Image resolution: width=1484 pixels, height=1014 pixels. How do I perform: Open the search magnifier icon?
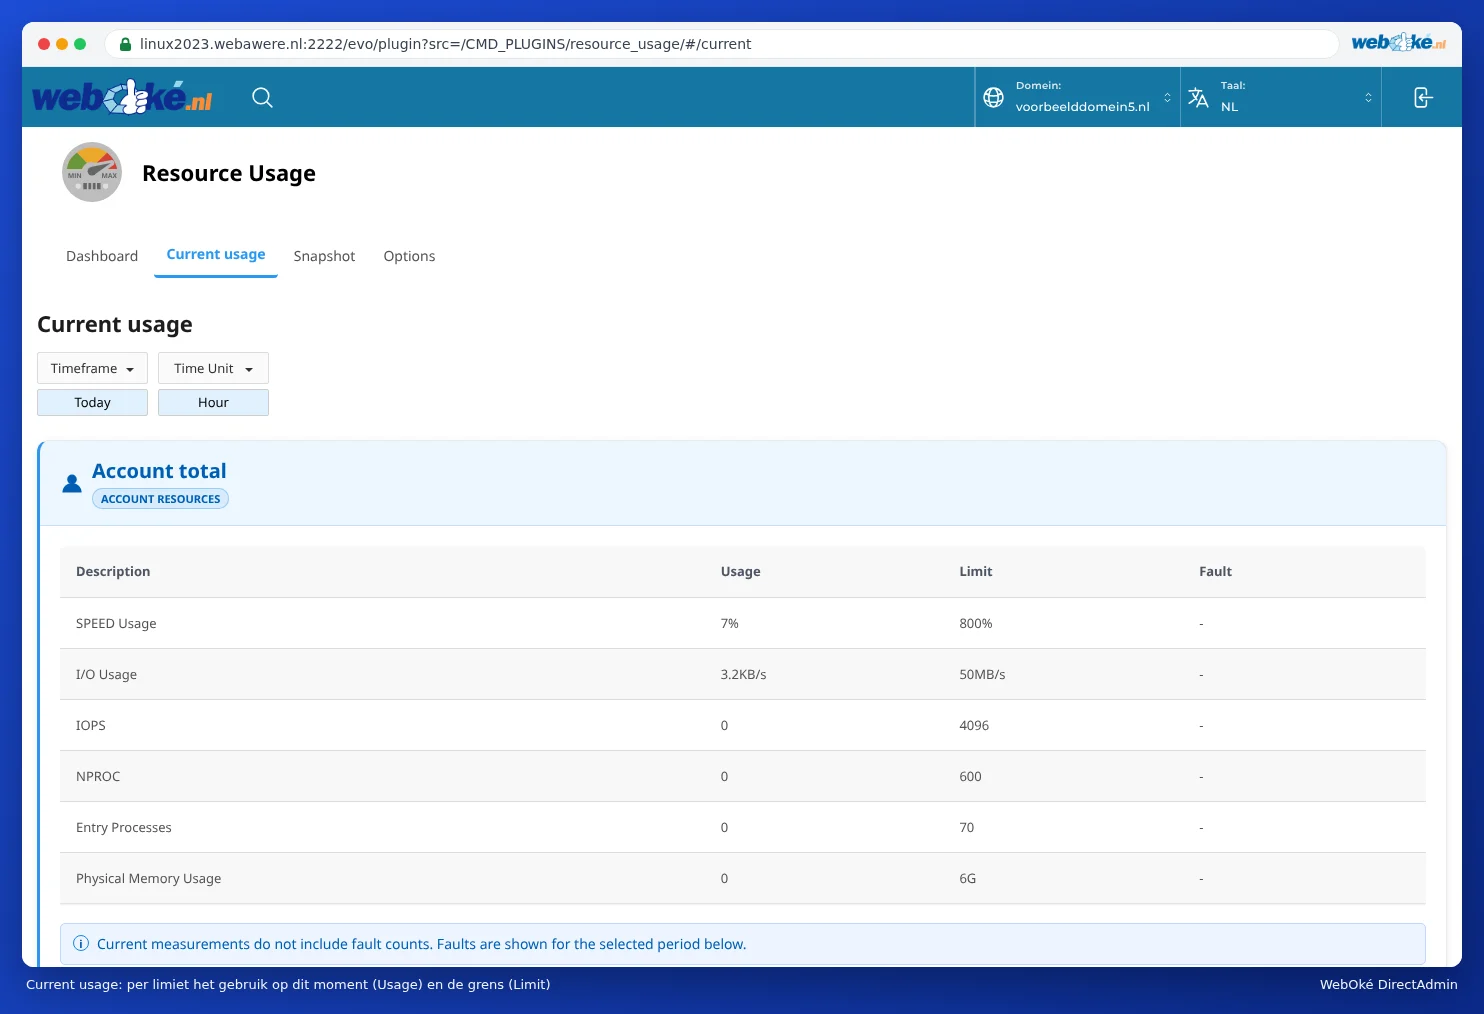262,97
